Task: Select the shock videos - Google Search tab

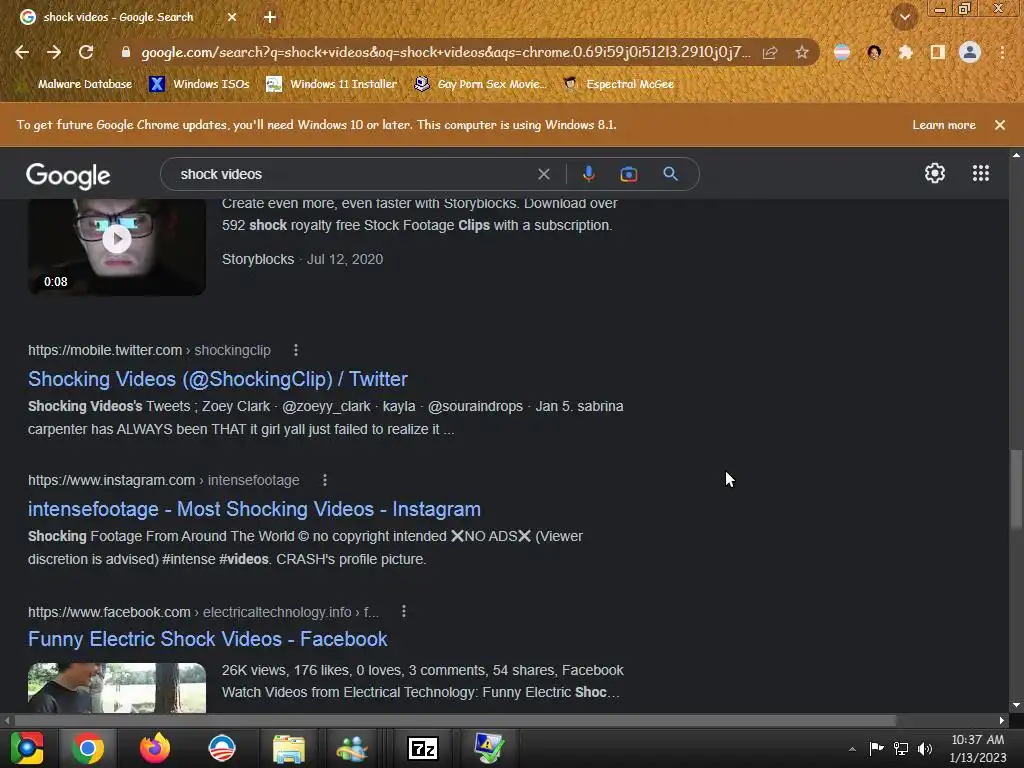Action: [x=118, y=17]
